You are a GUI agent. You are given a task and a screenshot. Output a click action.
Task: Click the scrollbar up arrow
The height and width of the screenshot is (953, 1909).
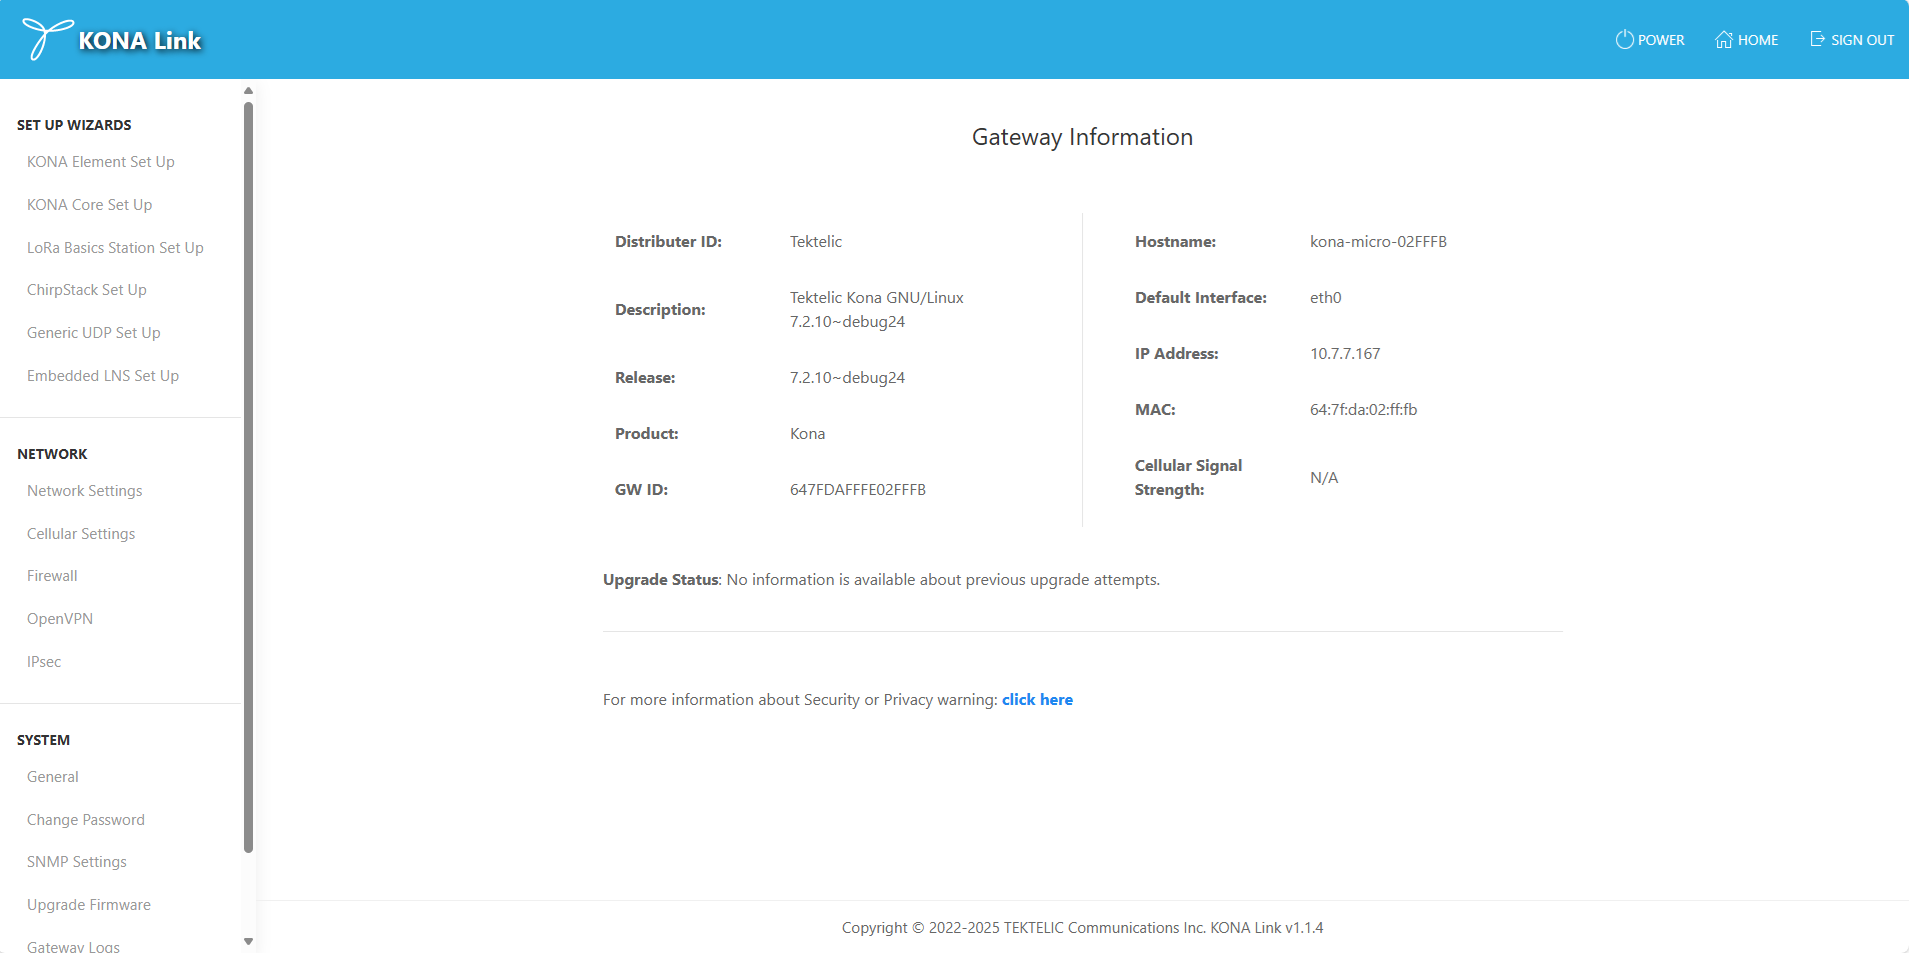pos(247,90)
